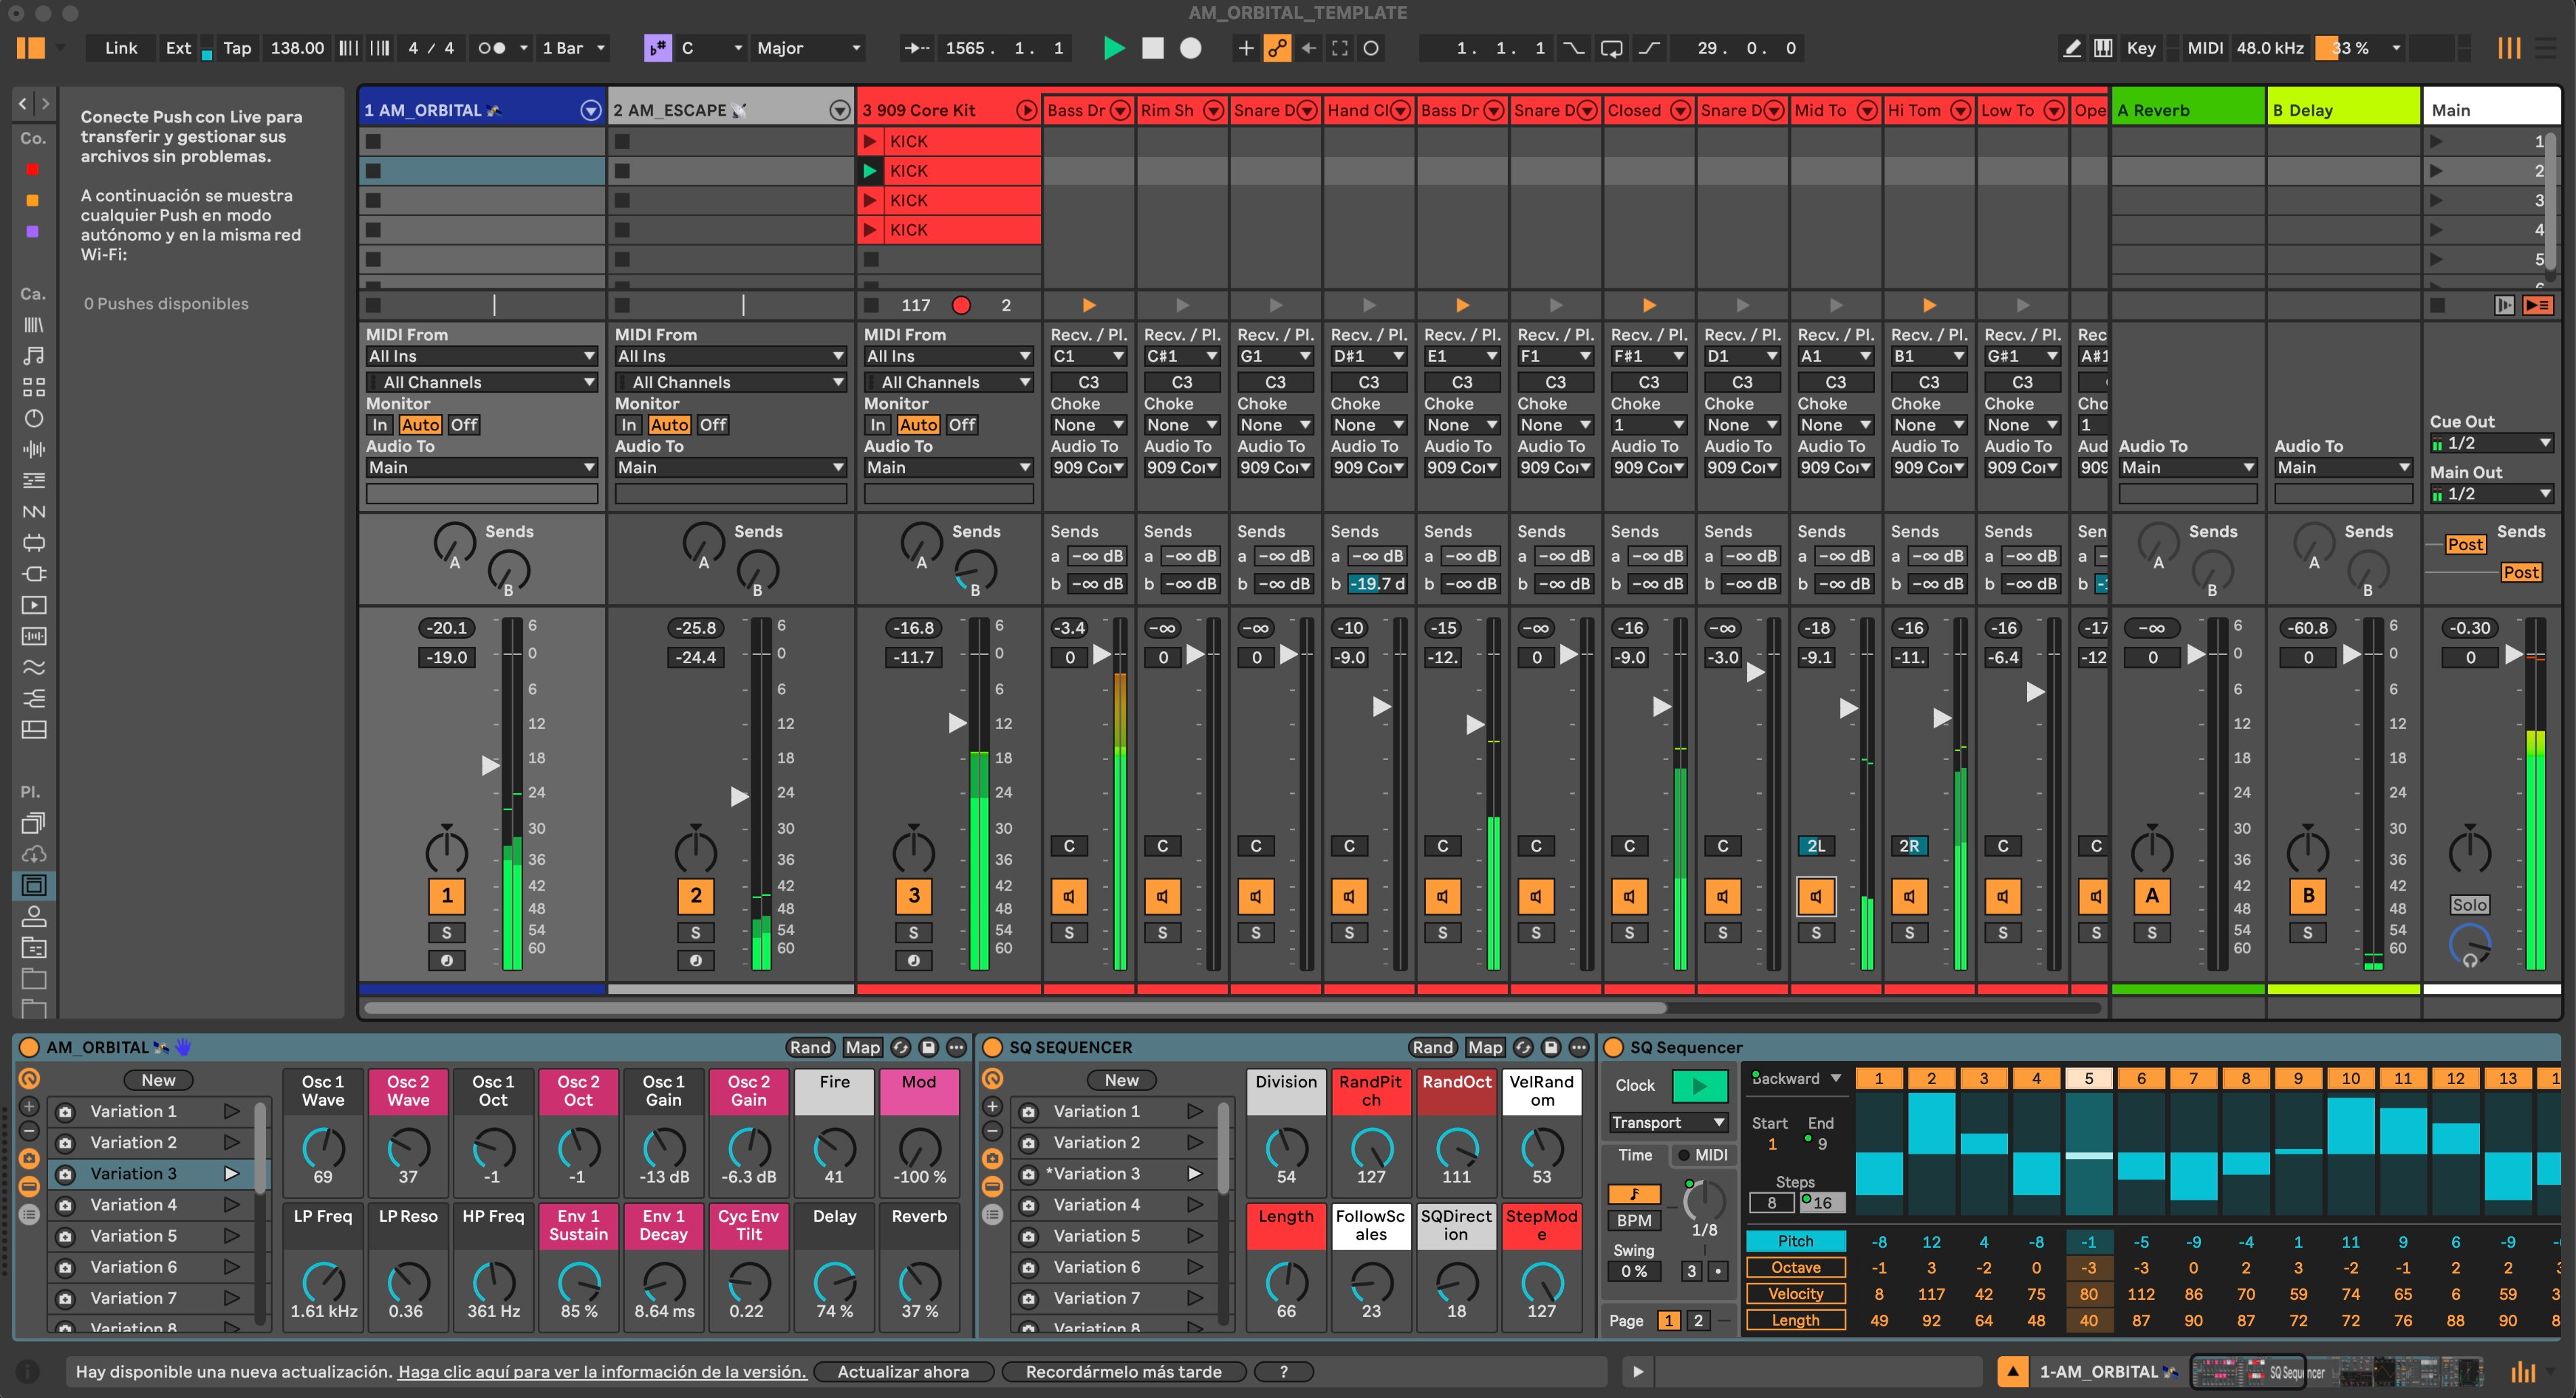Toggle the metronome button
Screen dimensions: 2576x1398
491,48
